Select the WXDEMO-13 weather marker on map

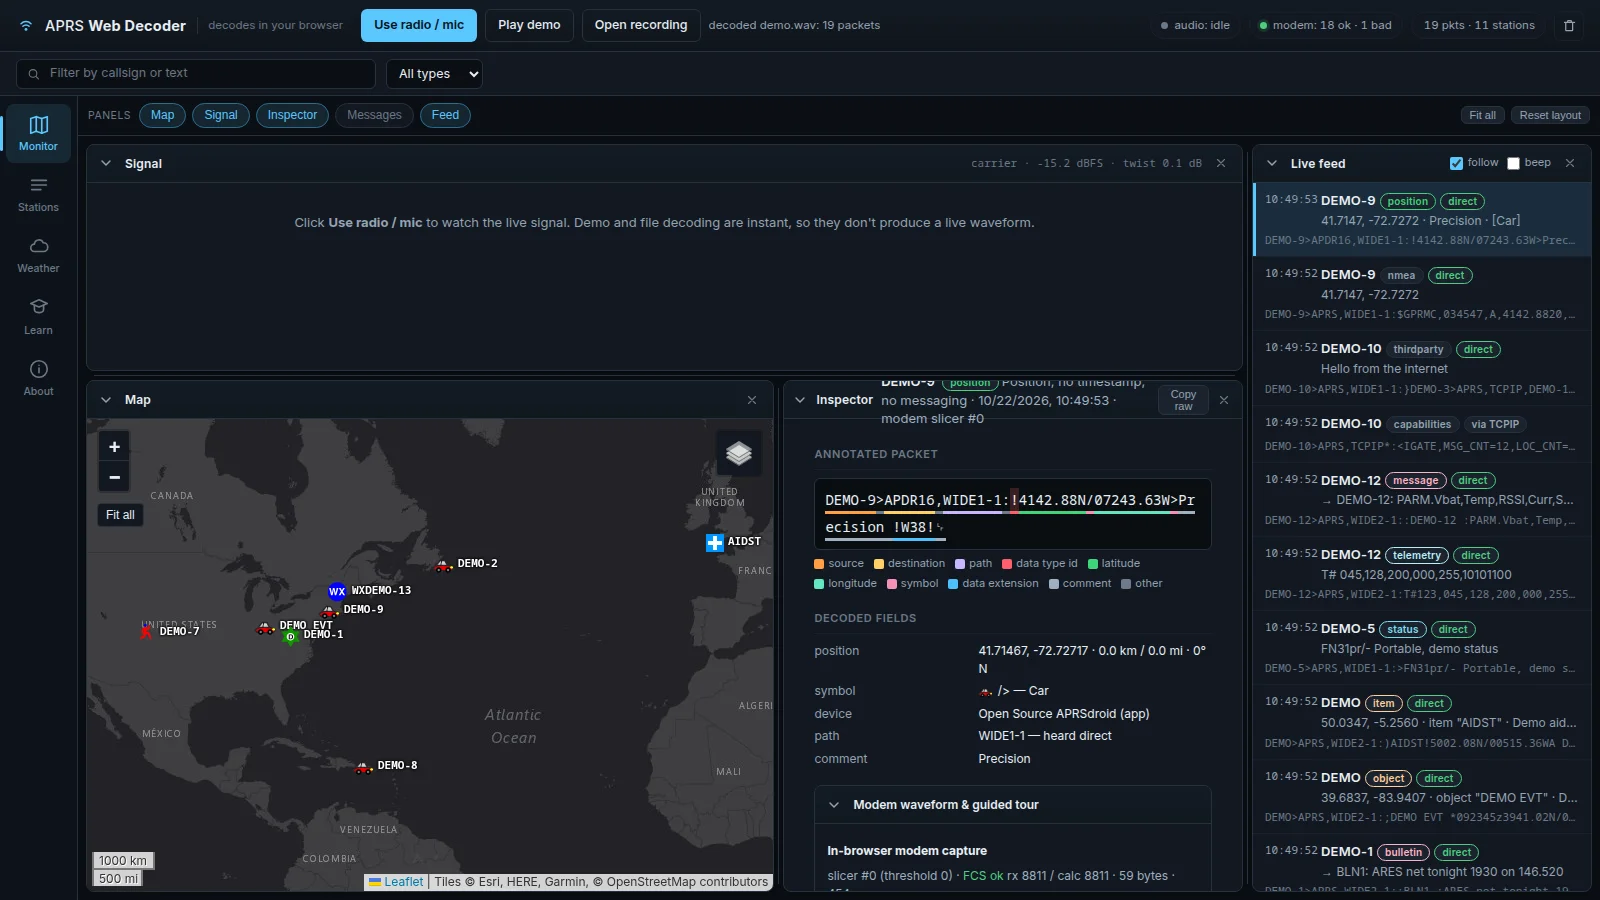[x=337, y=591]
